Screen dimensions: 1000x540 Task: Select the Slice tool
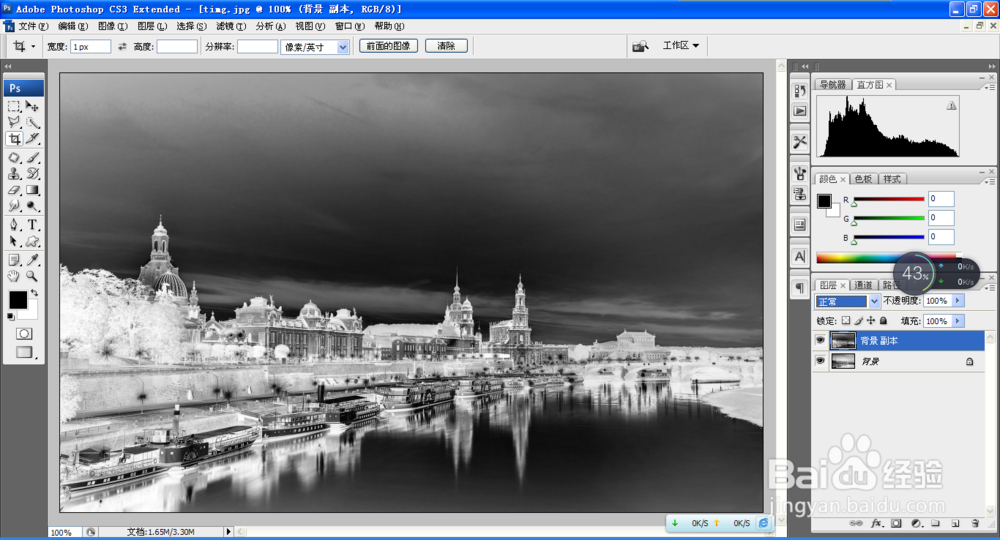click(x=32, y=138)
